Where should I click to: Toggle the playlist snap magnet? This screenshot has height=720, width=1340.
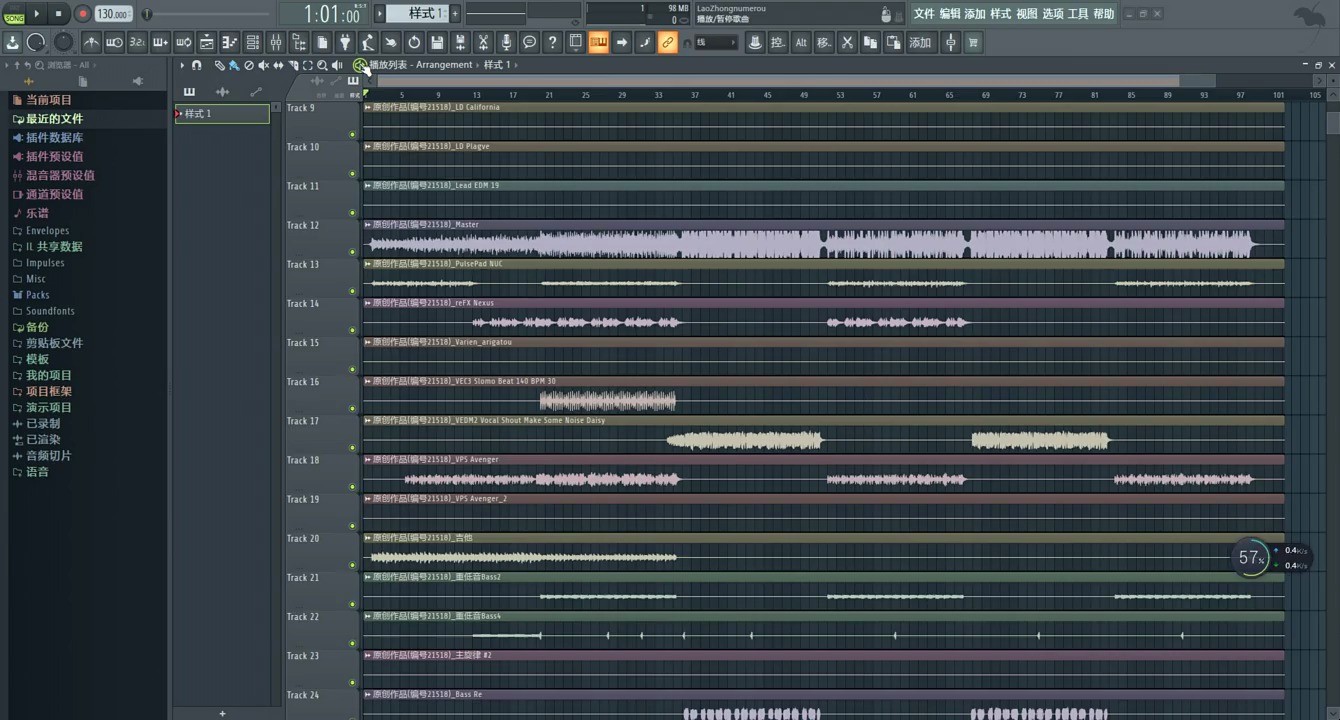(x=197, y=65)
